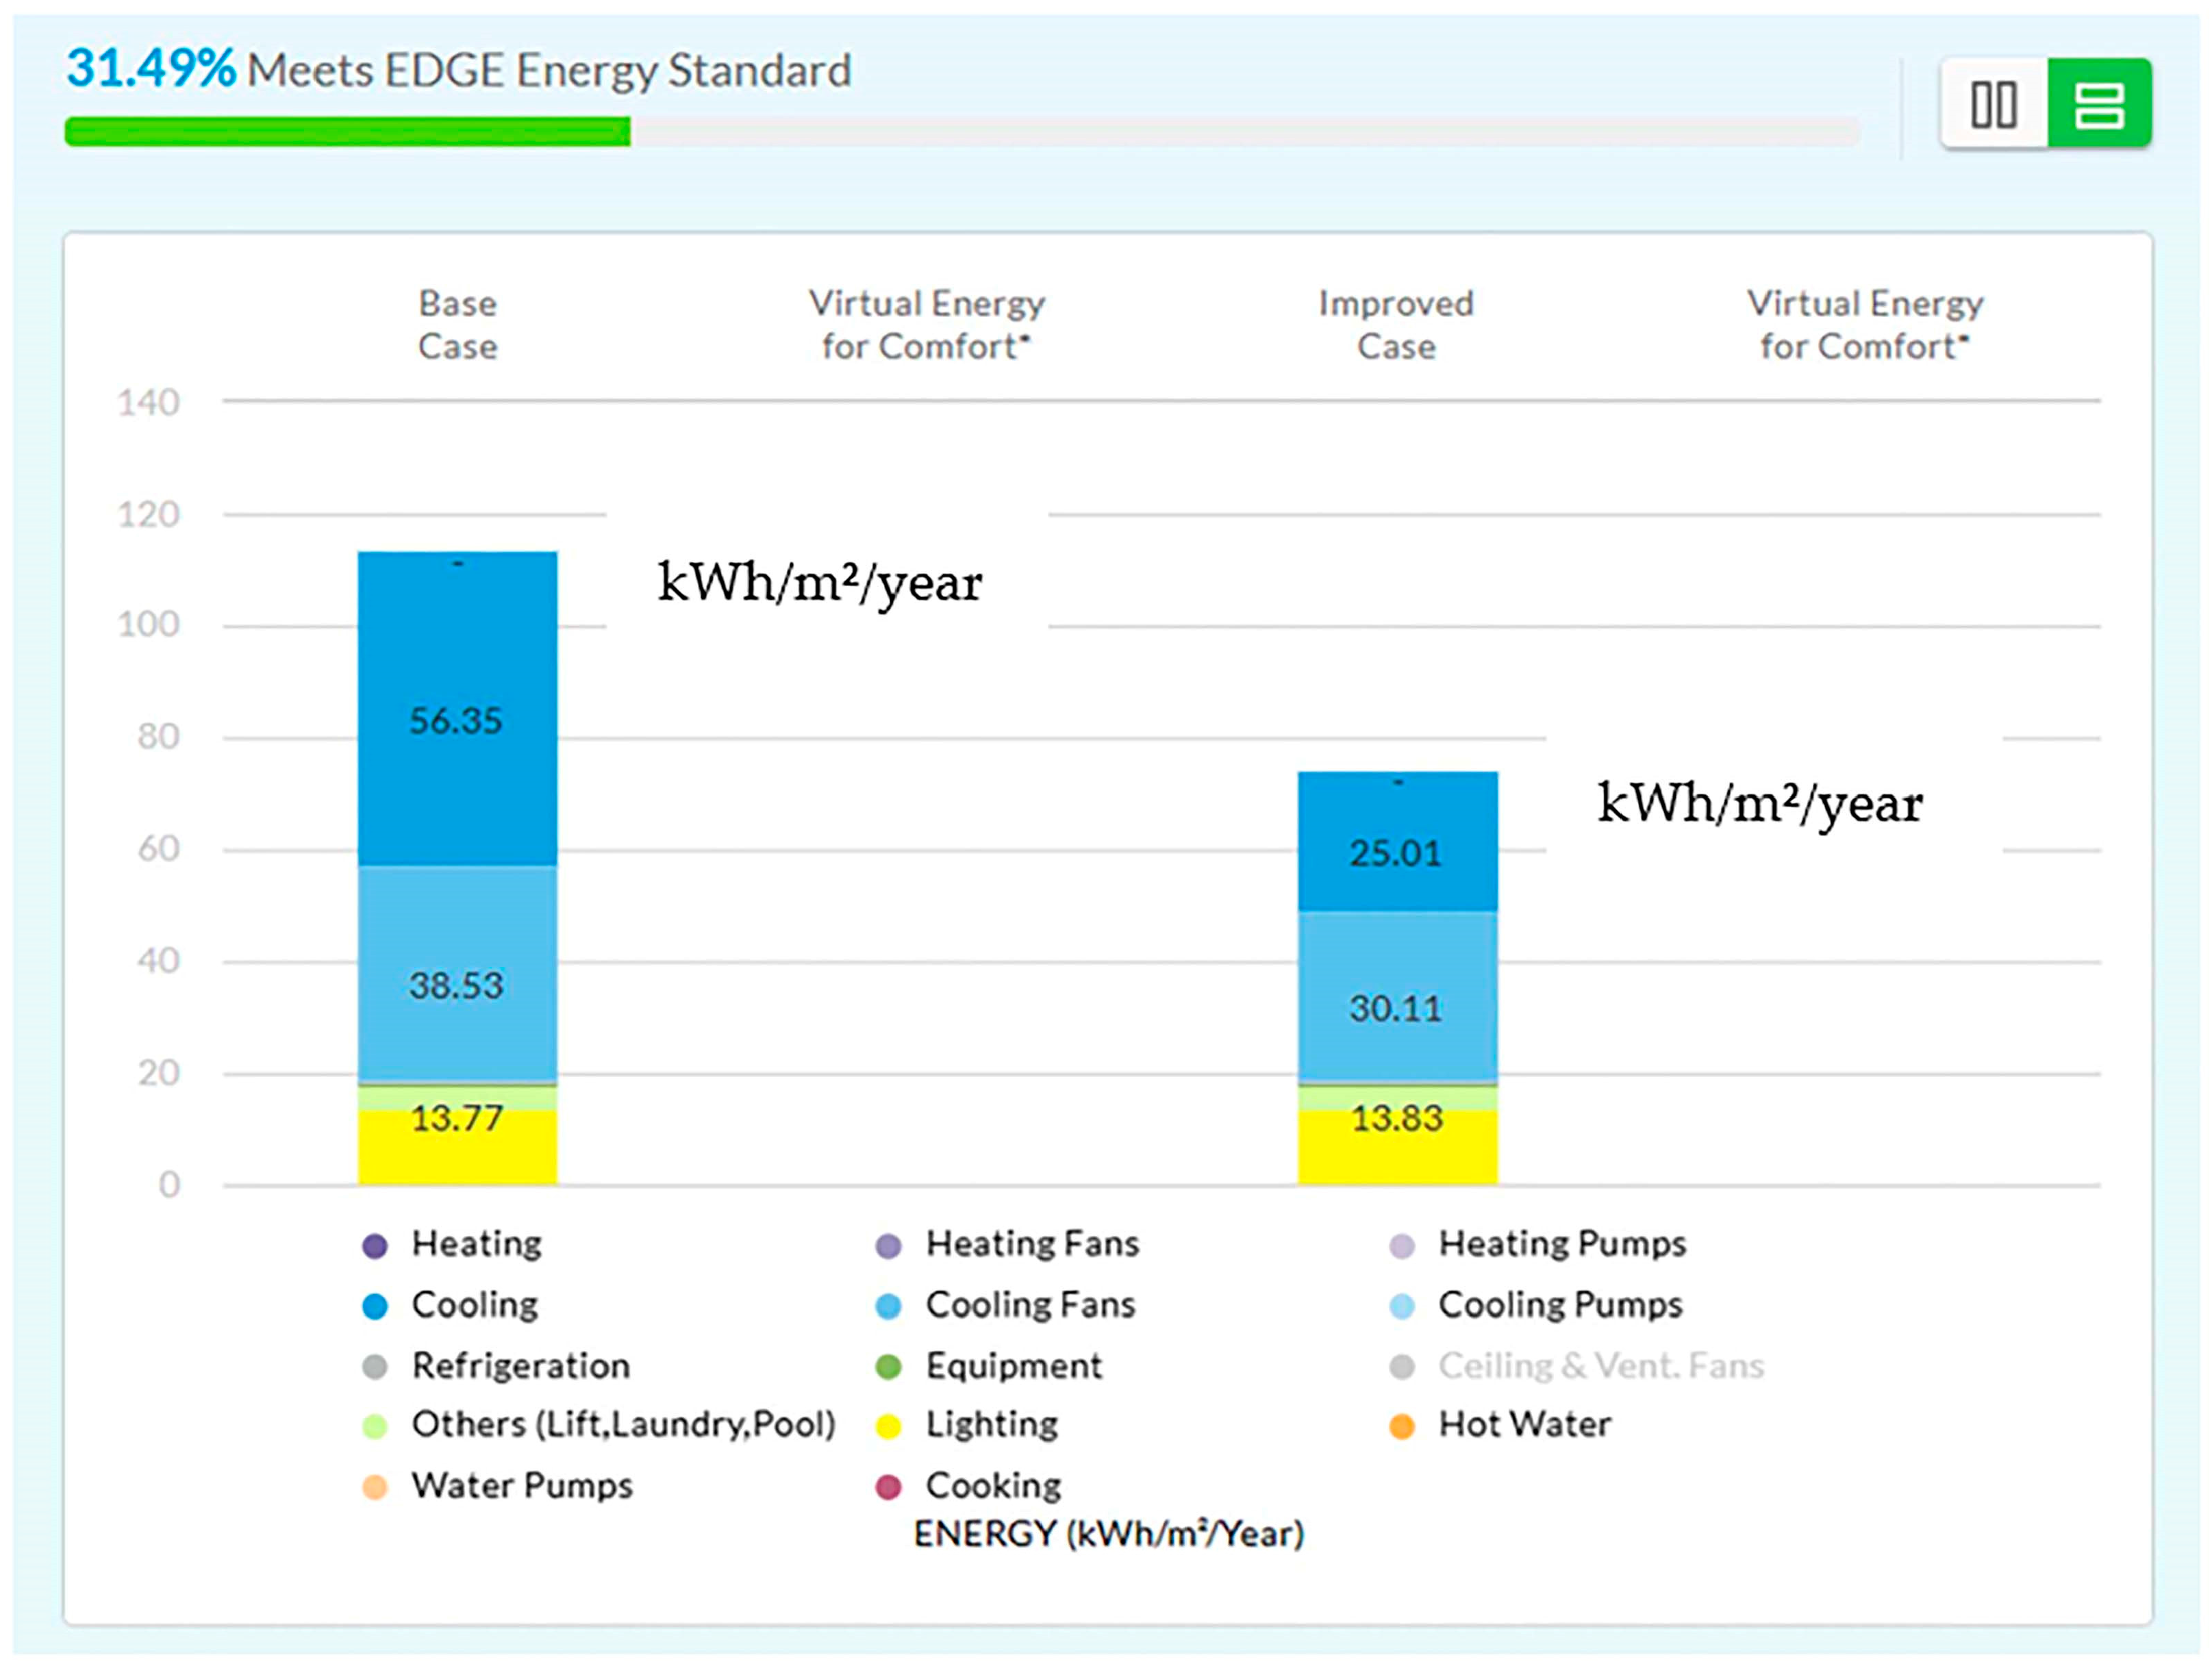Screen dimensions: 2212x1668
Task: Enable Ceiling & Vent. Fans legend item
Action: pos(1600,1366)
